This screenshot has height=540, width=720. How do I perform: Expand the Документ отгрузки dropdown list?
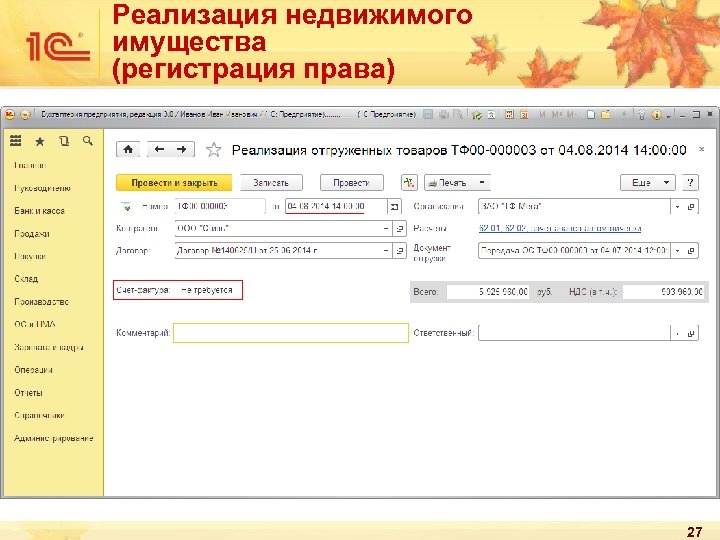(x=677, y=251)
